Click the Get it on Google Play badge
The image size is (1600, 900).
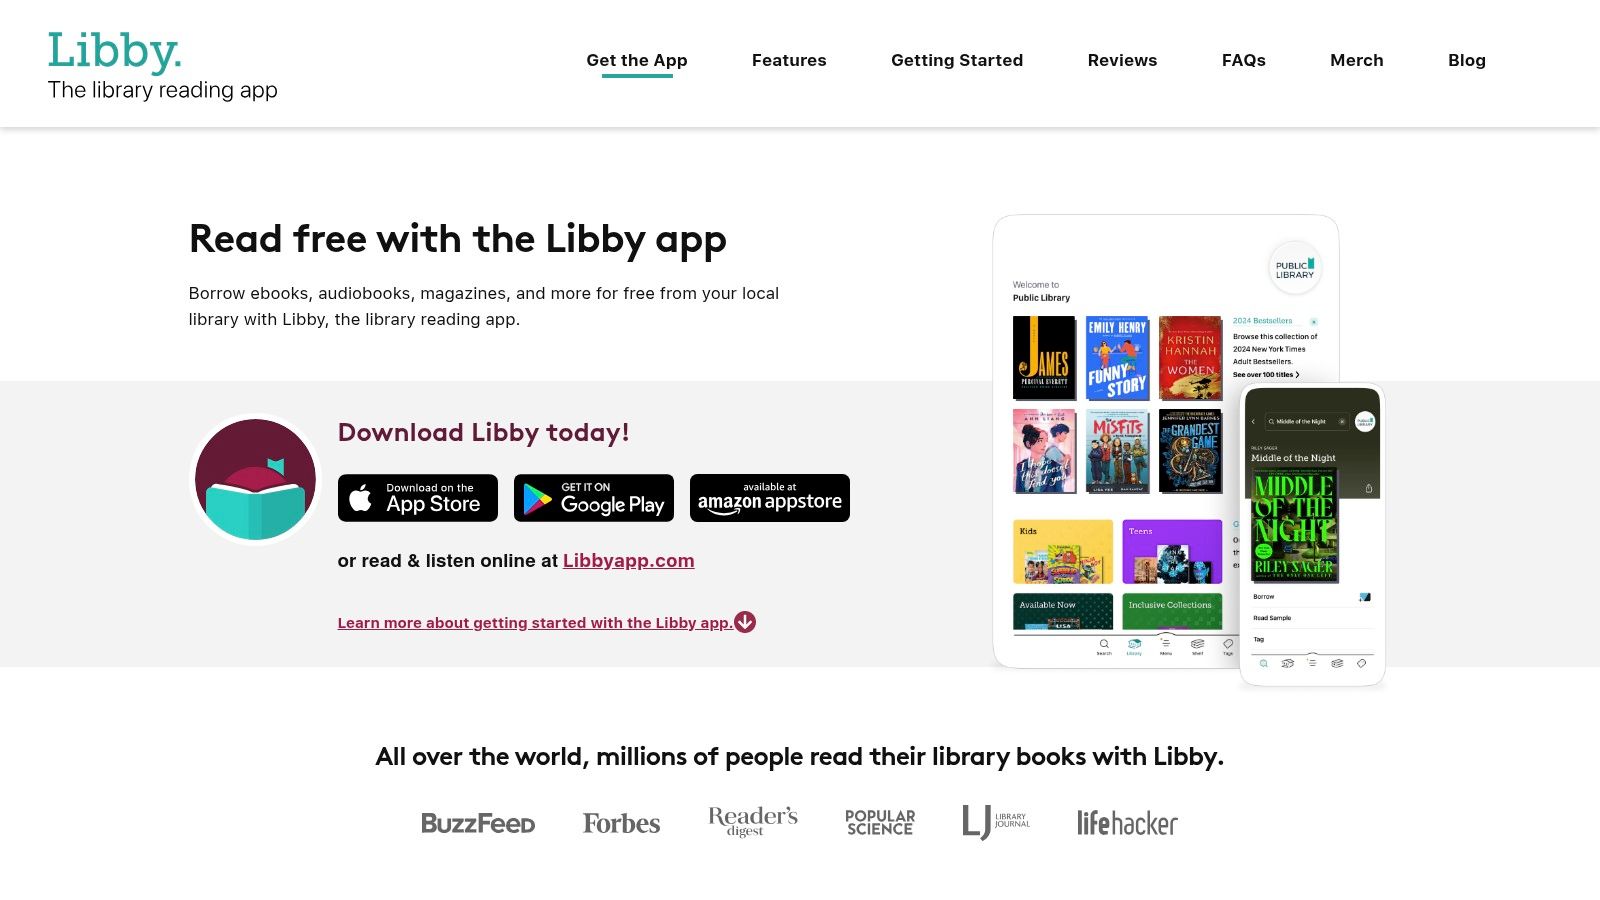coord(593,497)
